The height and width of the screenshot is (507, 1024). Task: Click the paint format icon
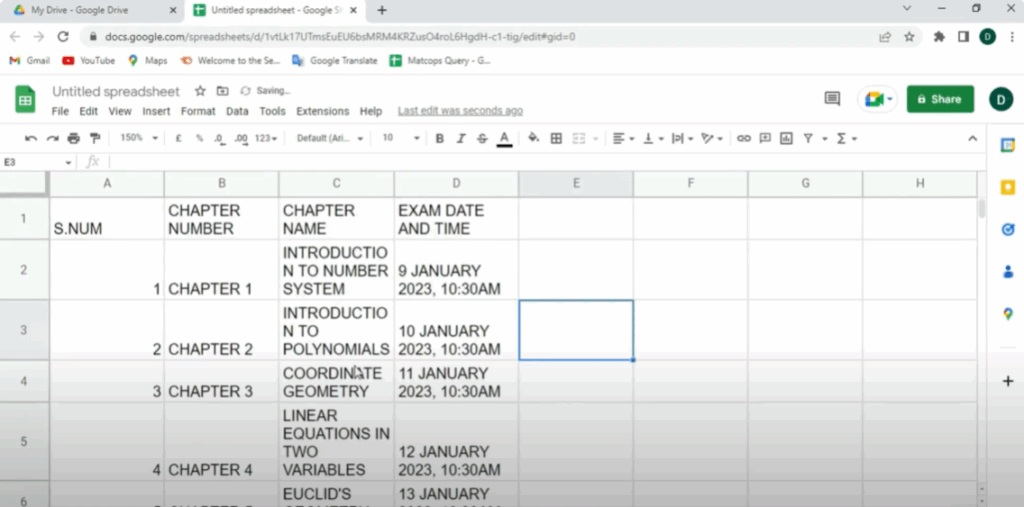pyautogui.click(x=95, y=138)
